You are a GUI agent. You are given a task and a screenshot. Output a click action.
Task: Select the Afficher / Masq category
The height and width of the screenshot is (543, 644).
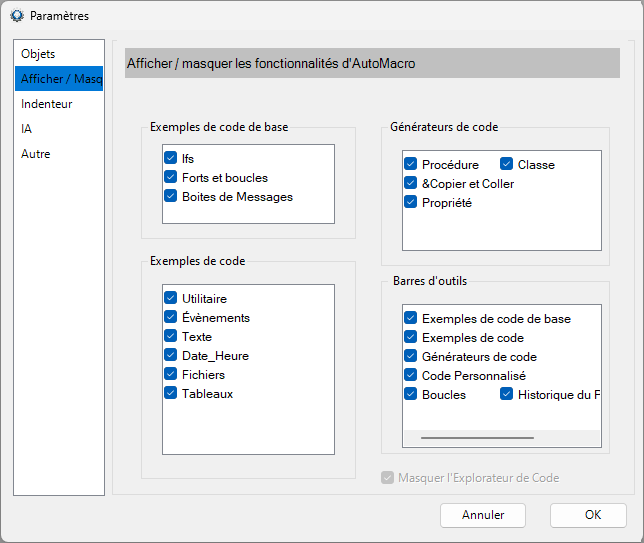(59, 78)
